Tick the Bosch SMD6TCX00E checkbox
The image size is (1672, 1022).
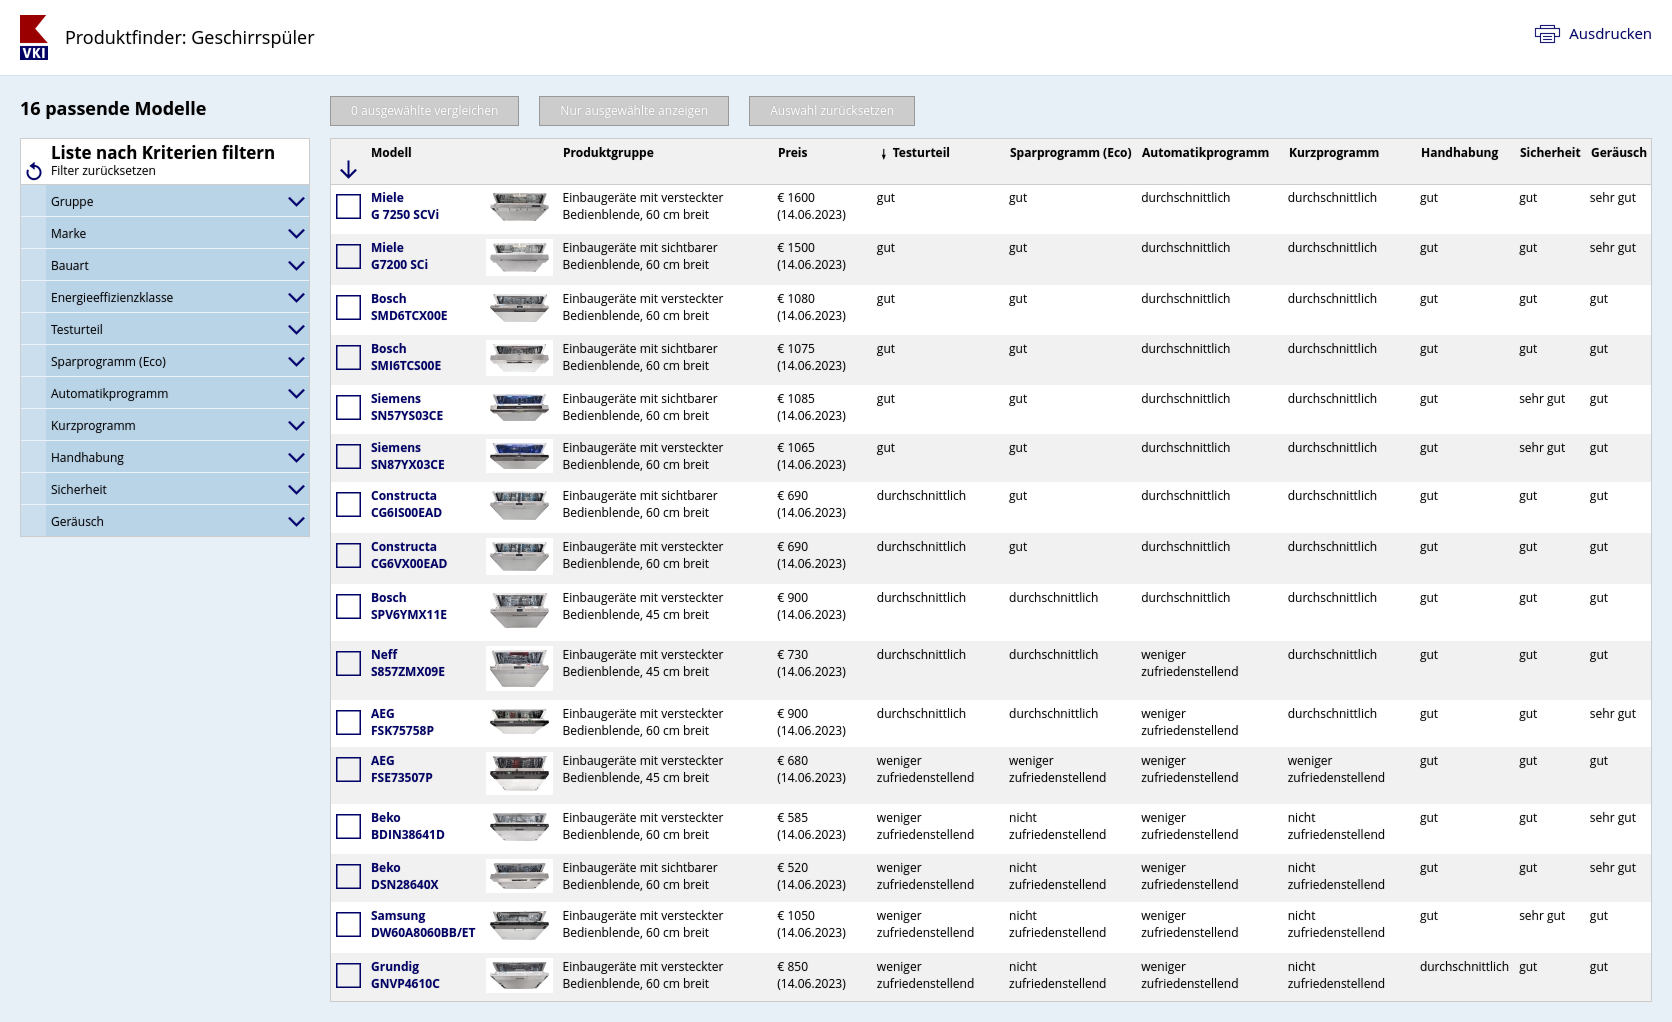348,307
